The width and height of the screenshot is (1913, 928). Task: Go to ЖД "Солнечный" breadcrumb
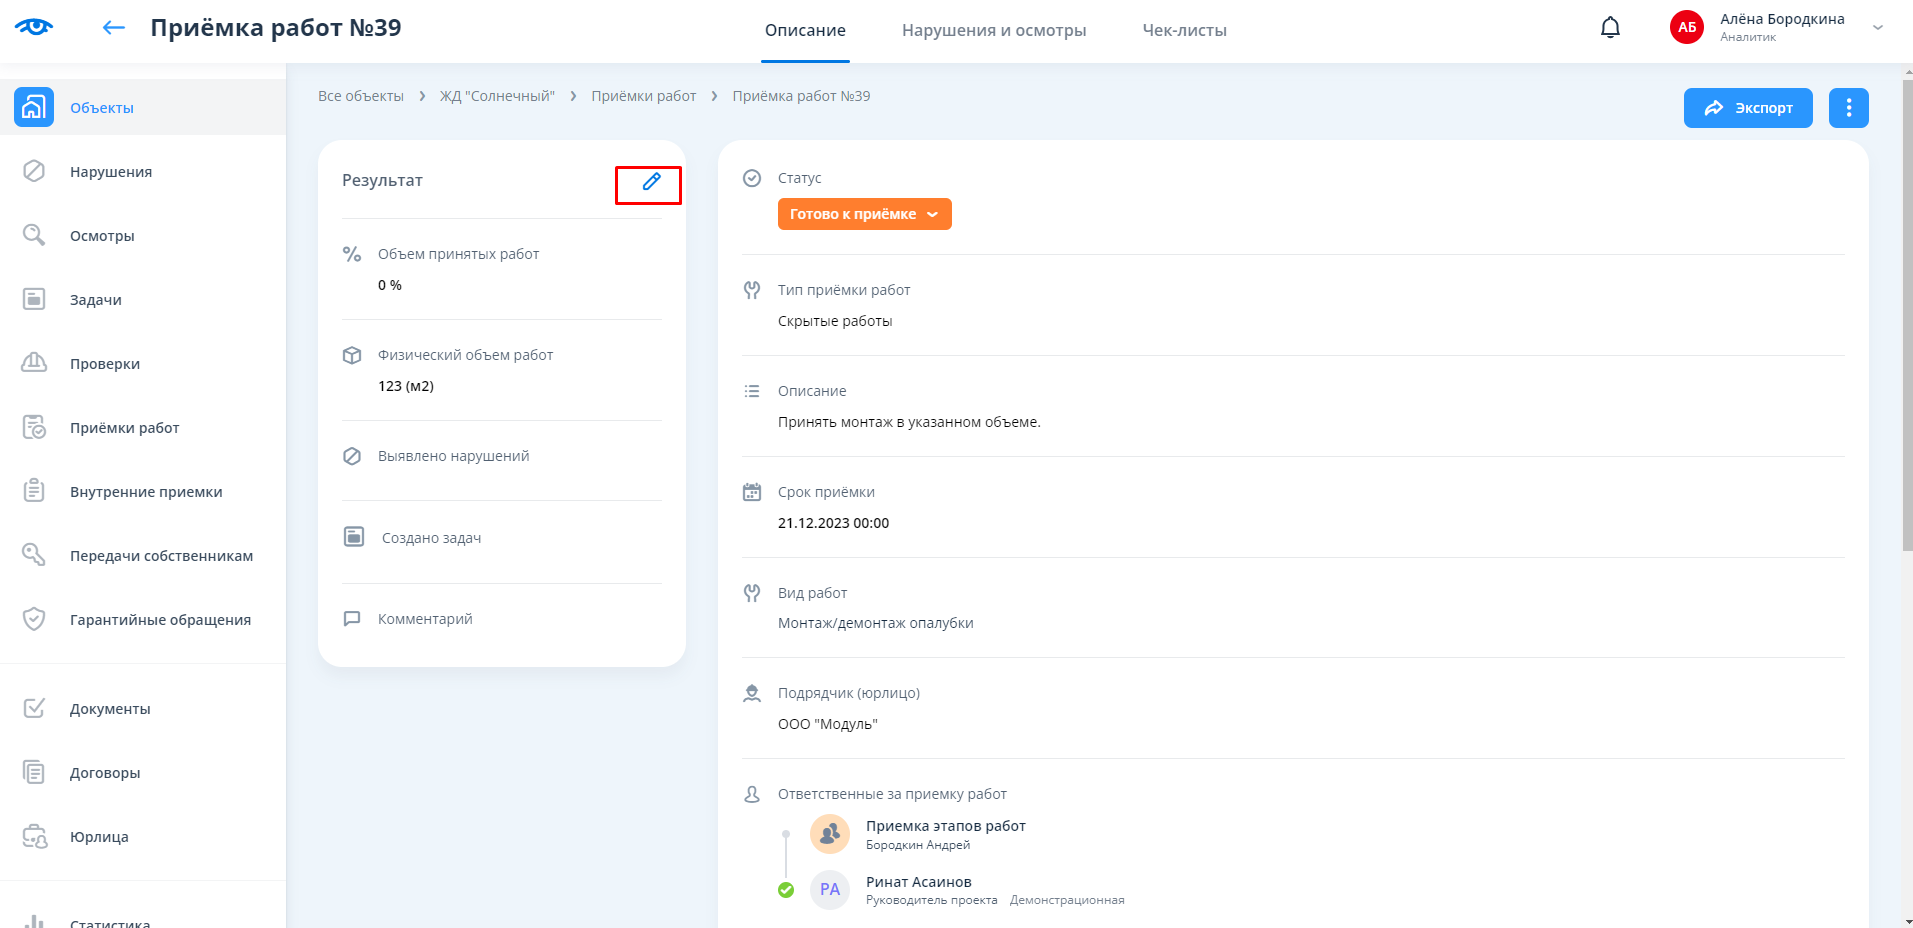497,96
